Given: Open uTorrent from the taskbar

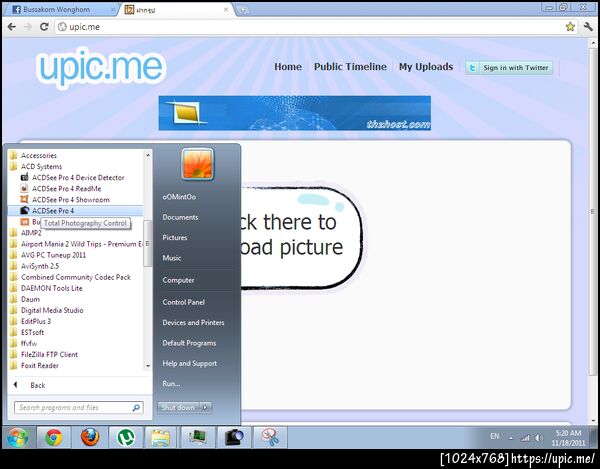Looking at the screenshot, I should point(126,437).
